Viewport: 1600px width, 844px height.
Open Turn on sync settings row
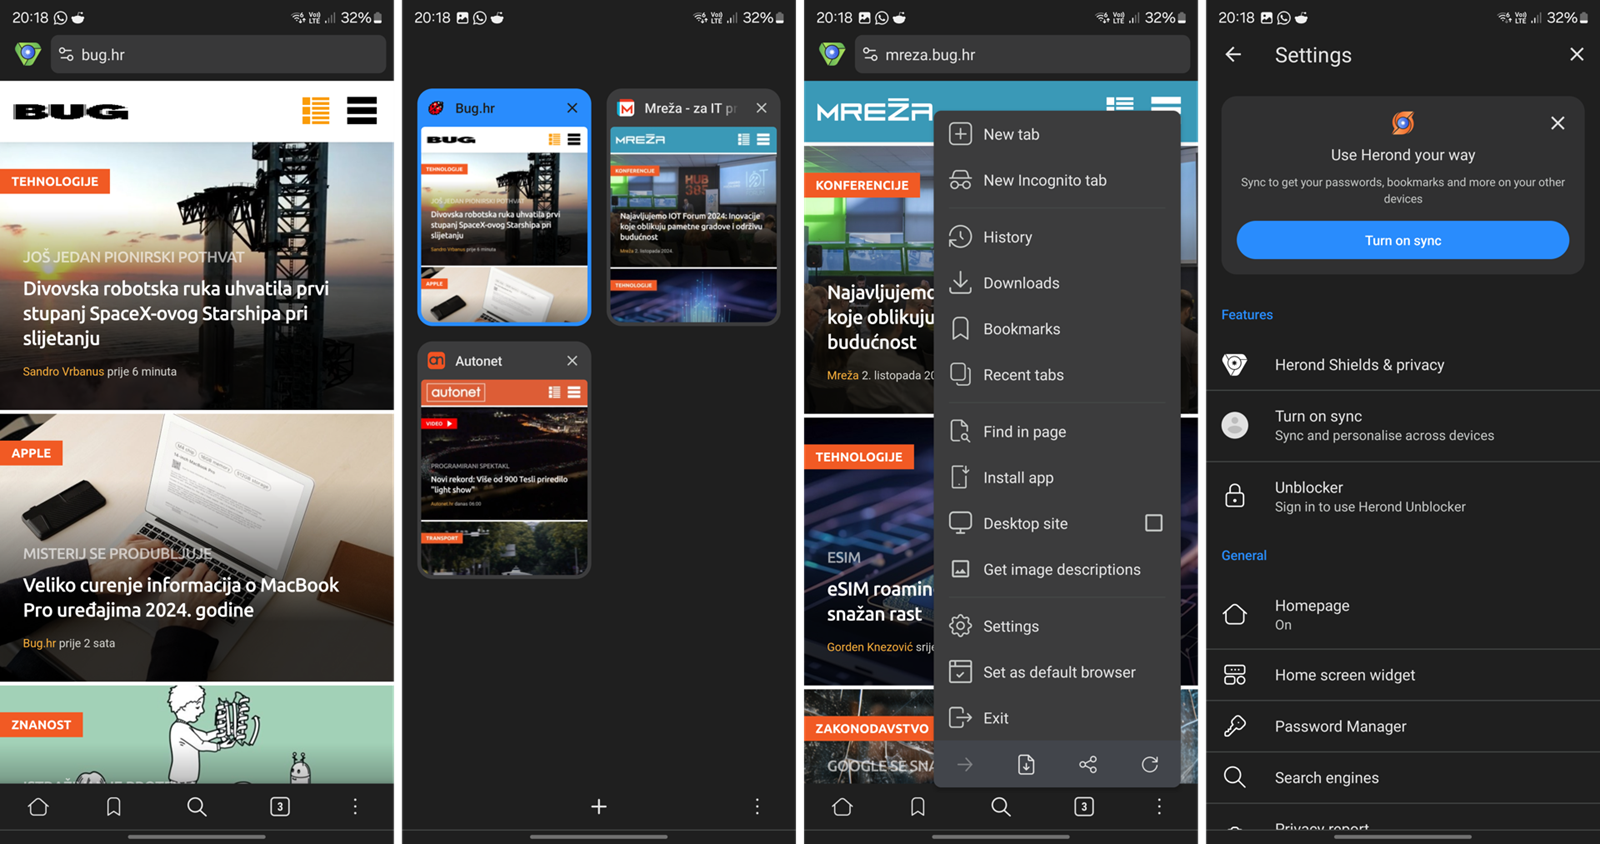(x=1403, y=426)
